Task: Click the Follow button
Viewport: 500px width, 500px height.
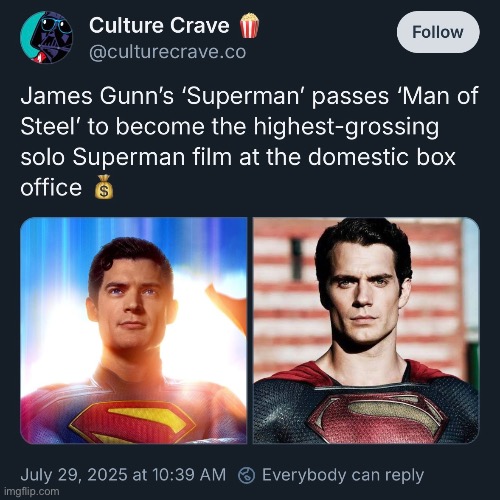Action: coord(438,32)
